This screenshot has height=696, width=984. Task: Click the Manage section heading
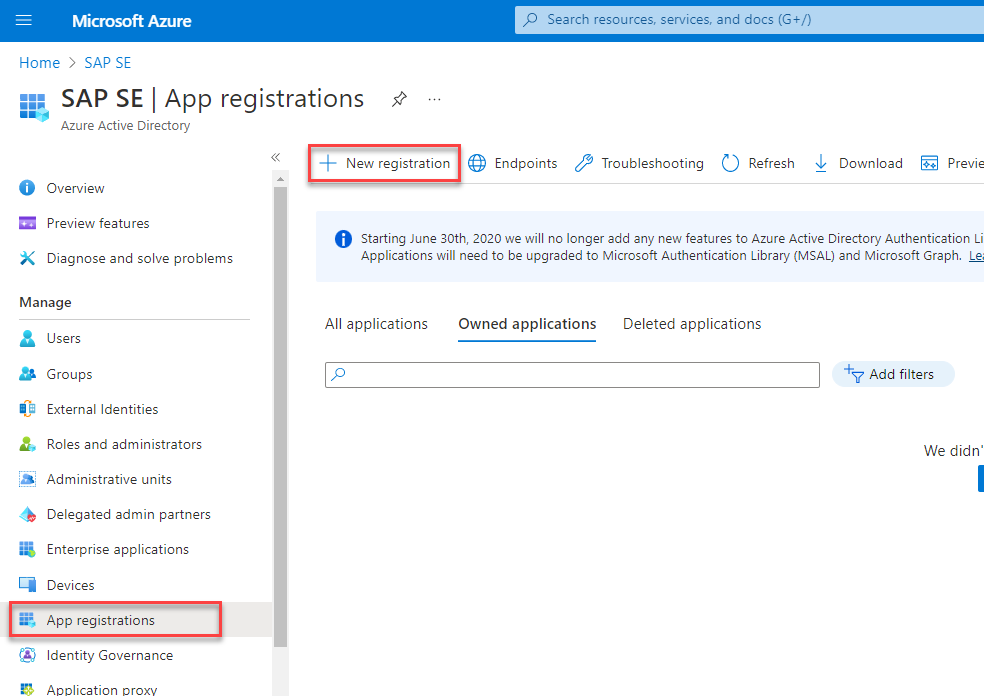[x=45, y=302]
